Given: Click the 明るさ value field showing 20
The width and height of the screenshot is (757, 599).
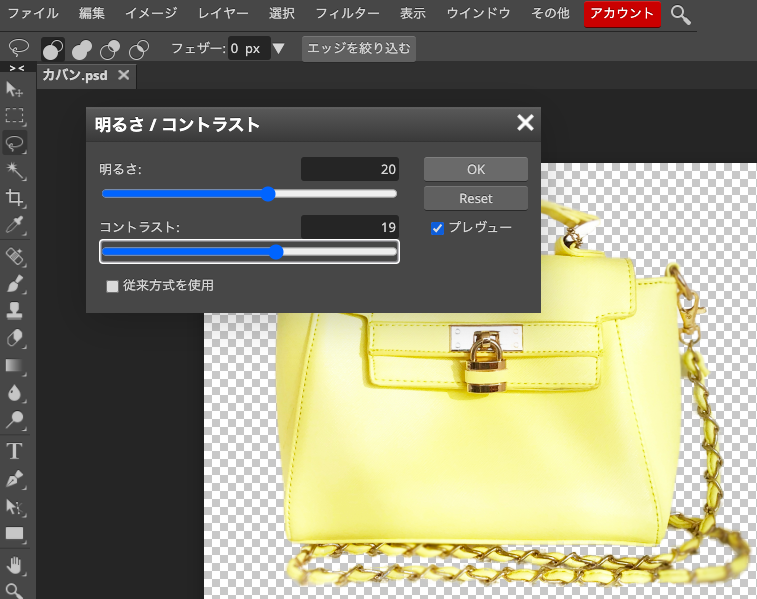Looking at the screenshot, I should pos(350,169).
